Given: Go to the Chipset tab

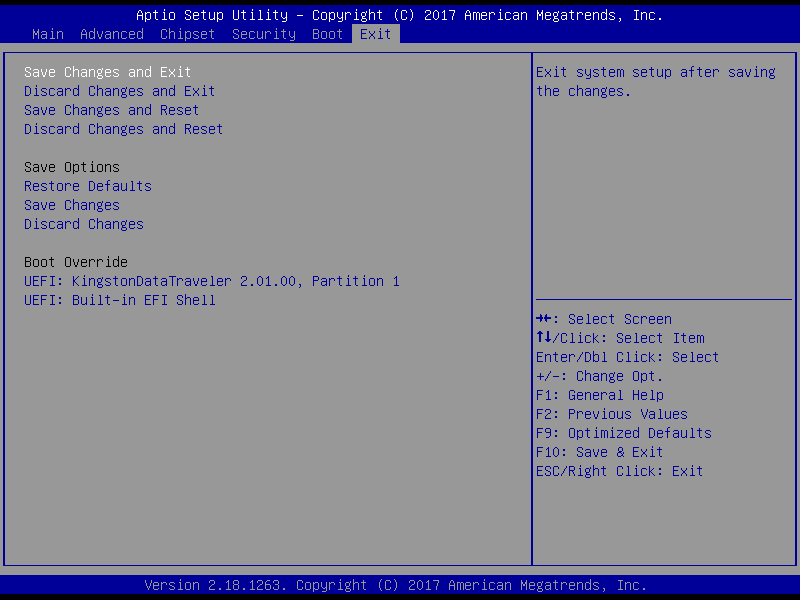Looking at the screenshot, I should (x=187, y=34).
